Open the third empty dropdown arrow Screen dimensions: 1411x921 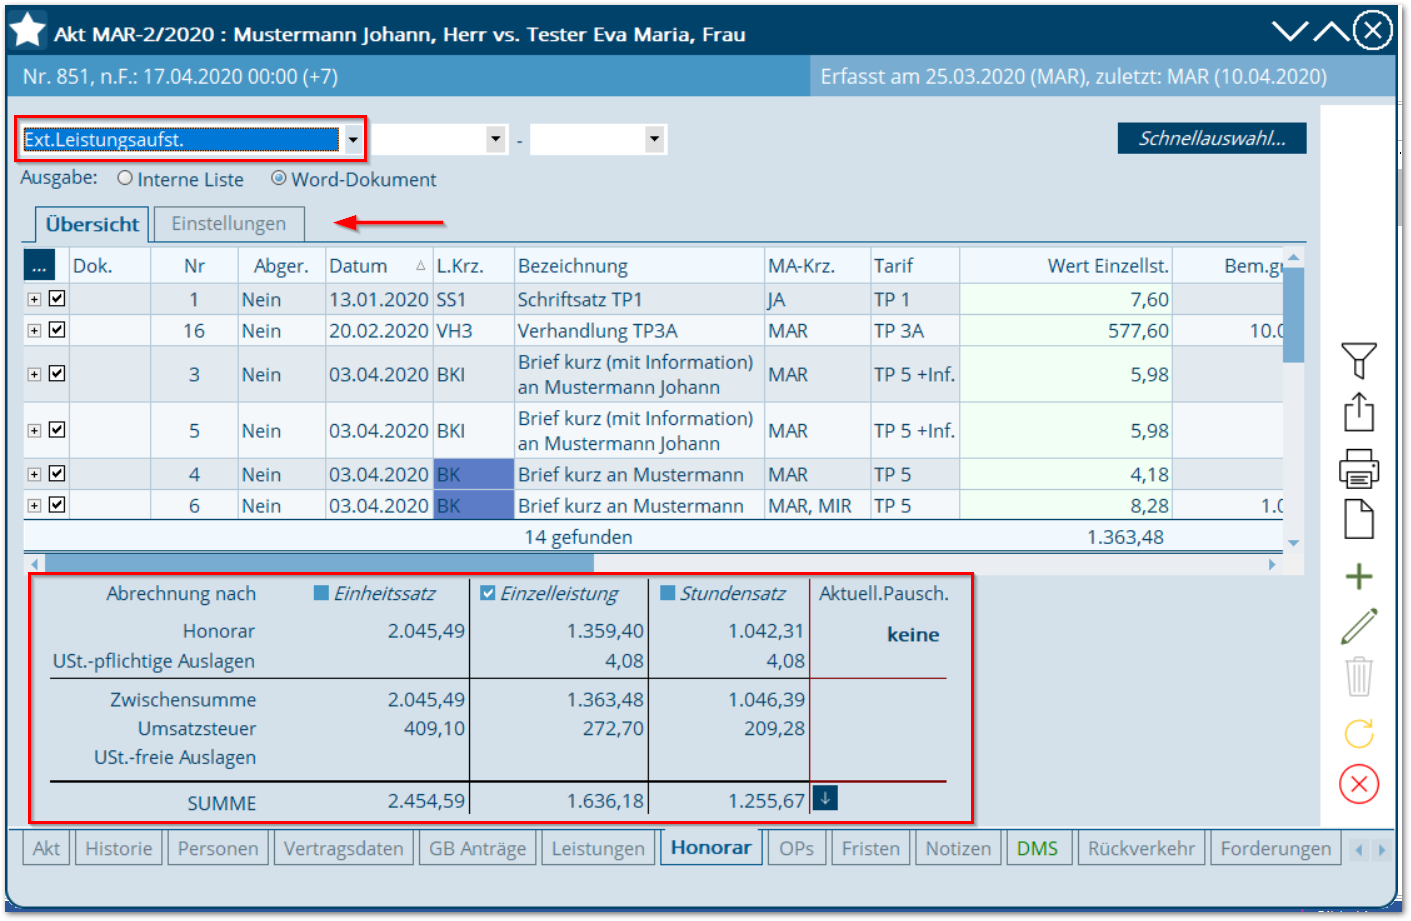[654, 139]
